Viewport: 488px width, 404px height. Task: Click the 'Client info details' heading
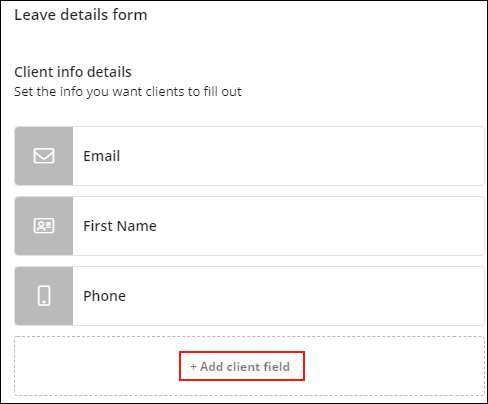point(73,72)
